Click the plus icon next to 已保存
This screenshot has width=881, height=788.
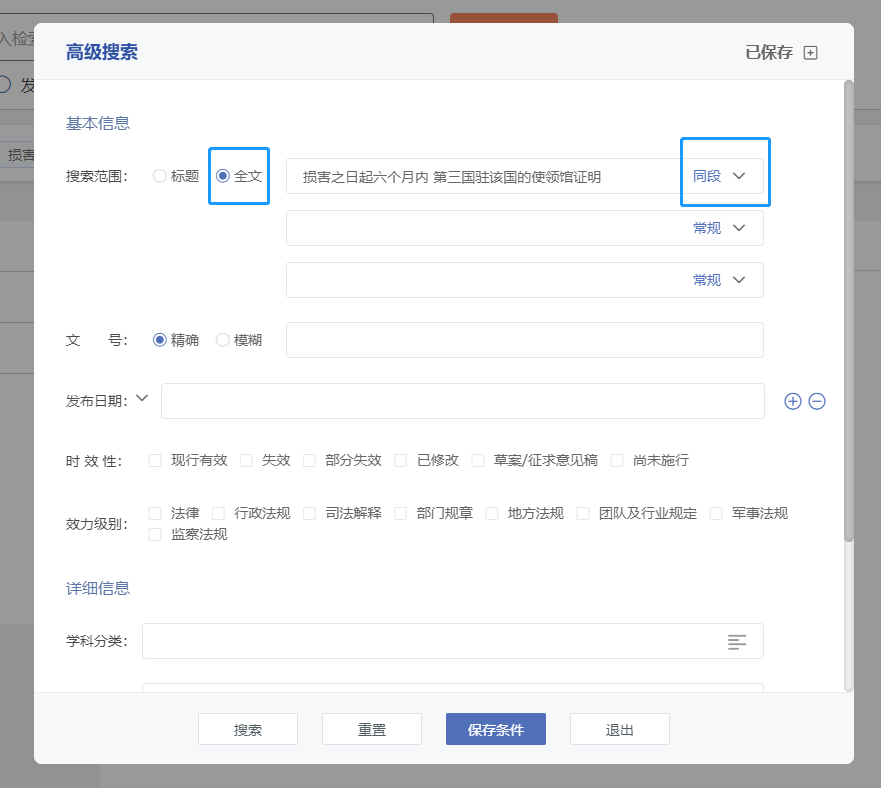click(810, 53)
